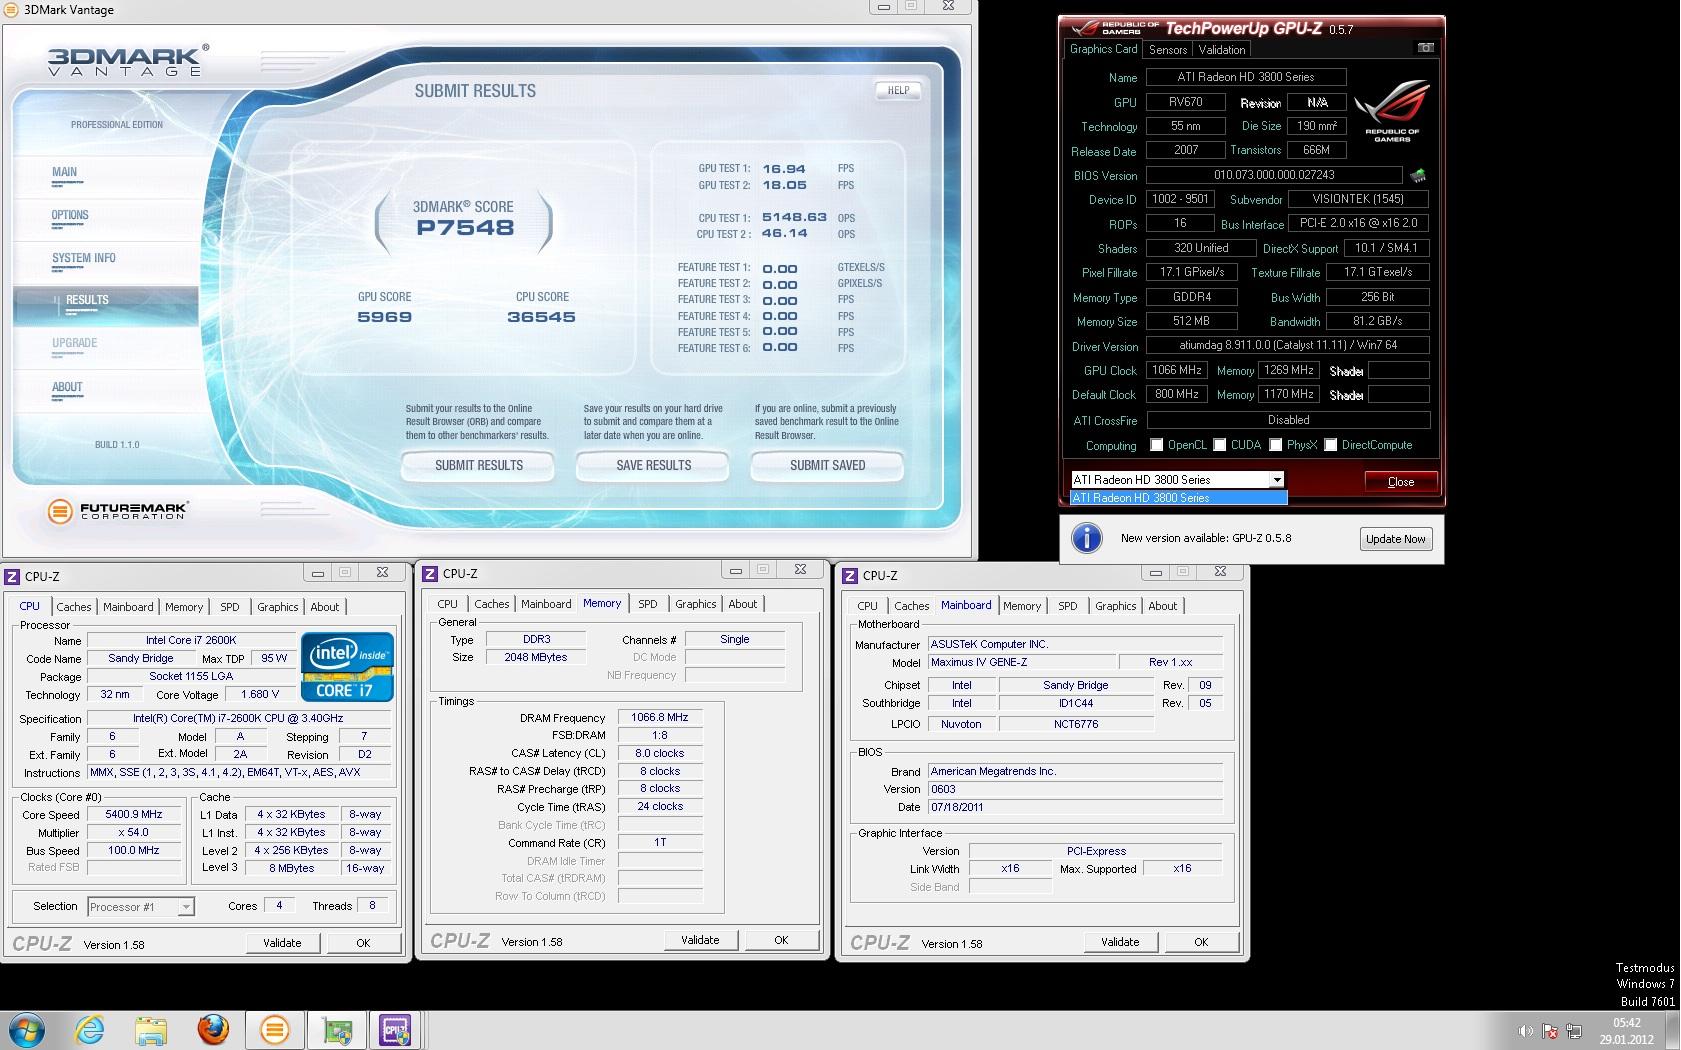Click the Intel Core i7 logo in CPU-Z

click(x=347, y=666)
